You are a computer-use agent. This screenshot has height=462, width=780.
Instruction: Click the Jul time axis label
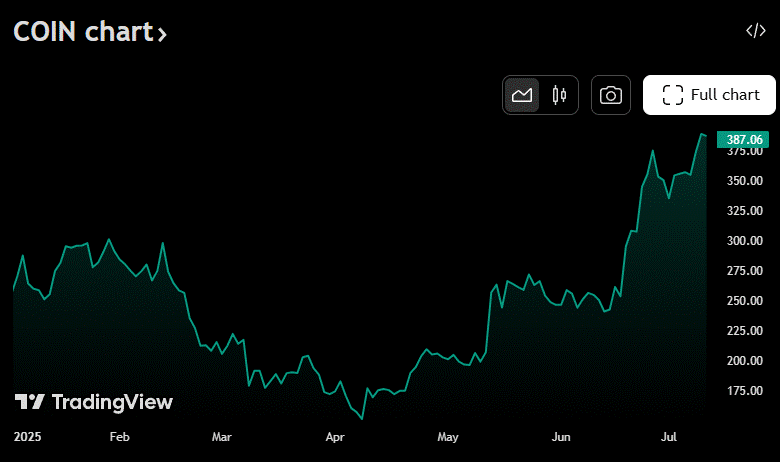[x=669, y=437]
